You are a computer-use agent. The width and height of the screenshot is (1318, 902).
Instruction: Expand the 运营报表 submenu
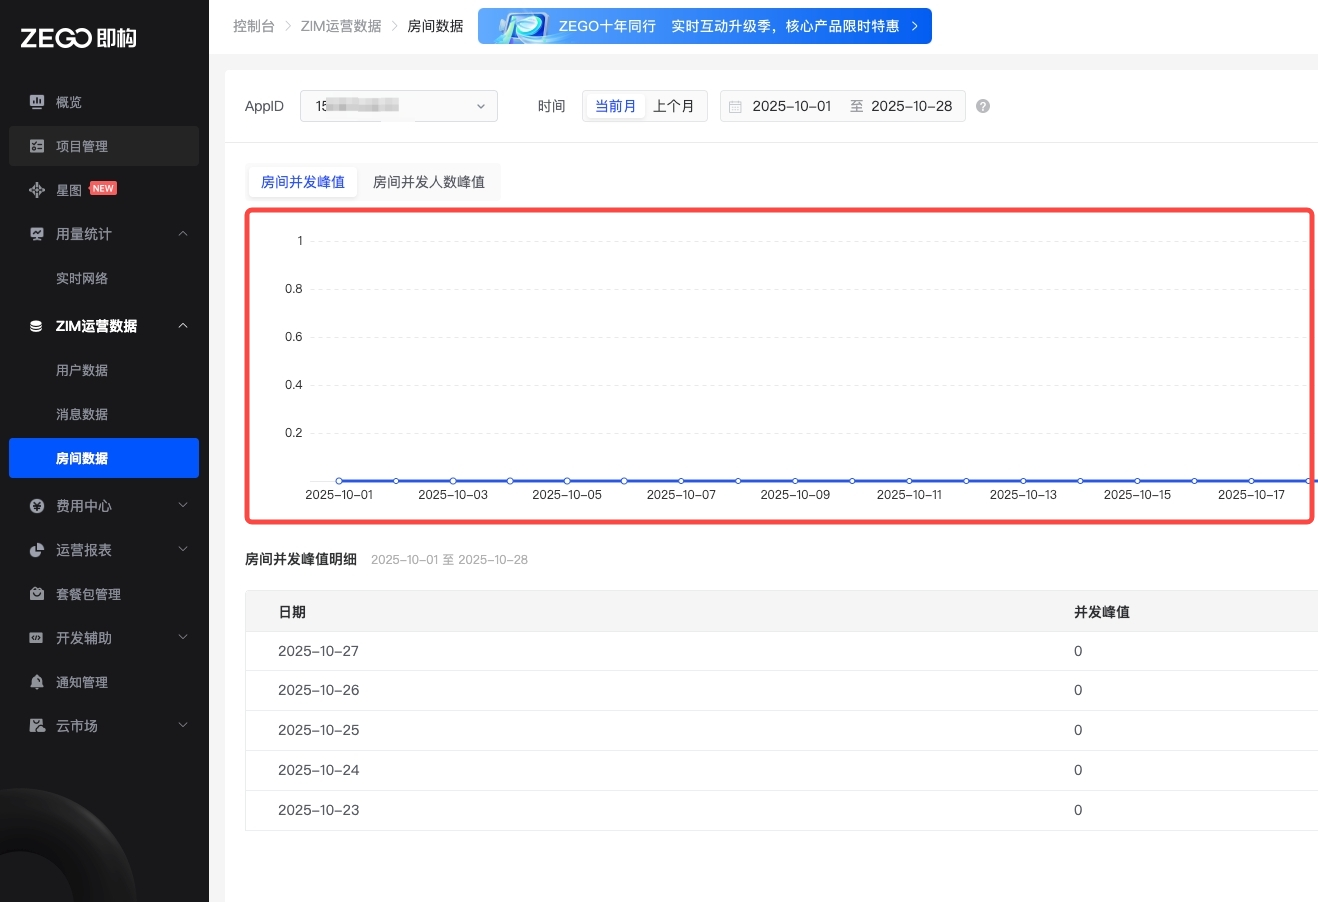pos(183,550)
